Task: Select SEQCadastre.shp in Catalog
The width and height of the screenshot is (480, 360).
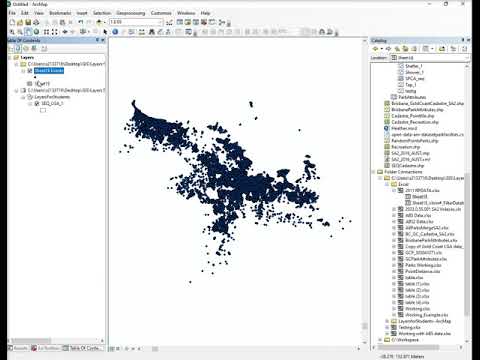Action: click(x=408, y=166)
